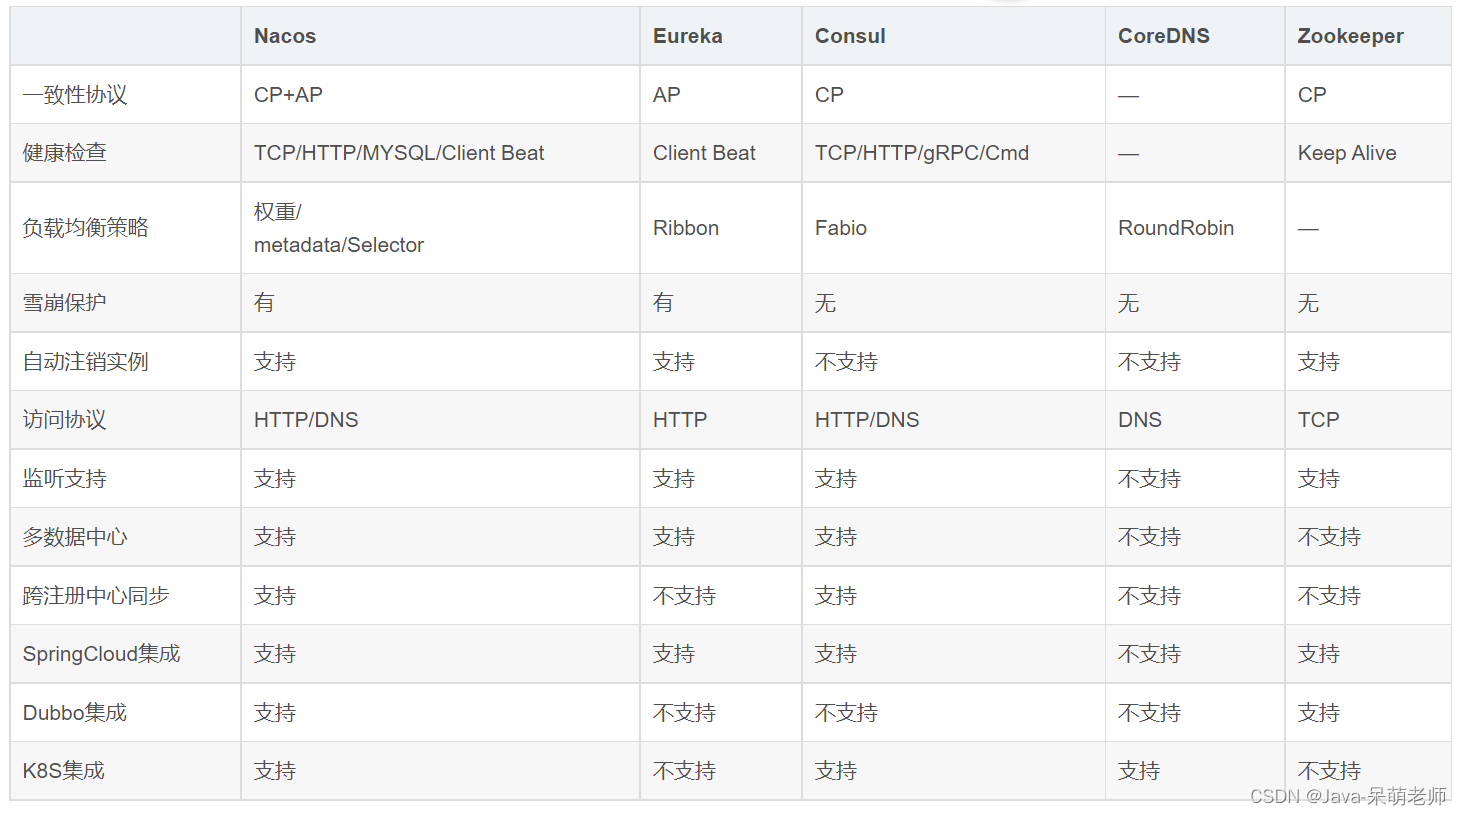This screenshot has height=815, width=1462.
Task: Select the 自动注销实例 row label
Action: tap(86, 362)
